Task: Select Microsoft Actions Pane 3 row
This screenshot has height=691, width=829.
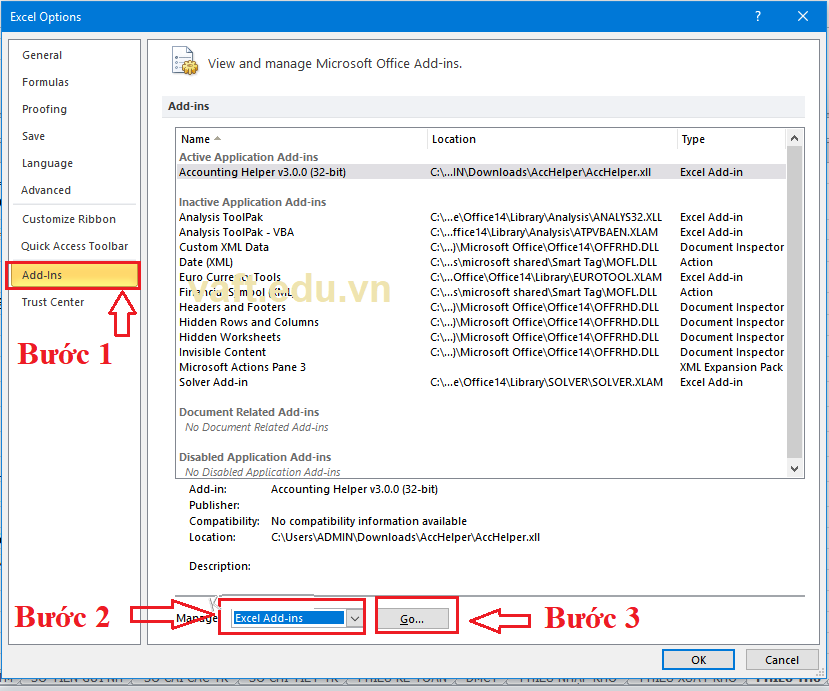Action: tap(481, 367)
